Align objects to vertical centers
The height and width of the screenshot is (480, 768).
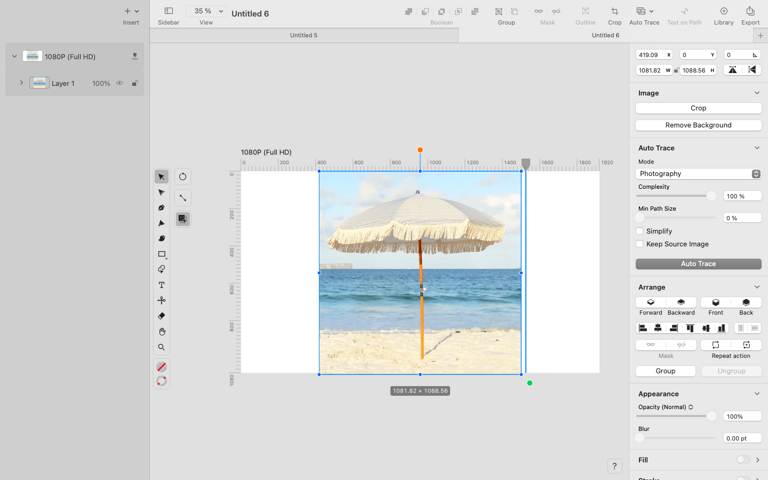(x=705, y=328)
